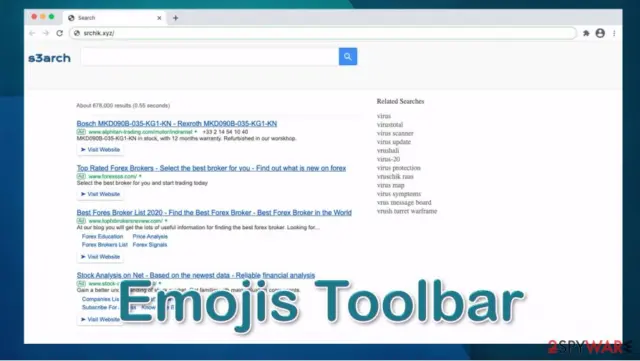Go forward using the forward arrow

click(x=46, y=33)
